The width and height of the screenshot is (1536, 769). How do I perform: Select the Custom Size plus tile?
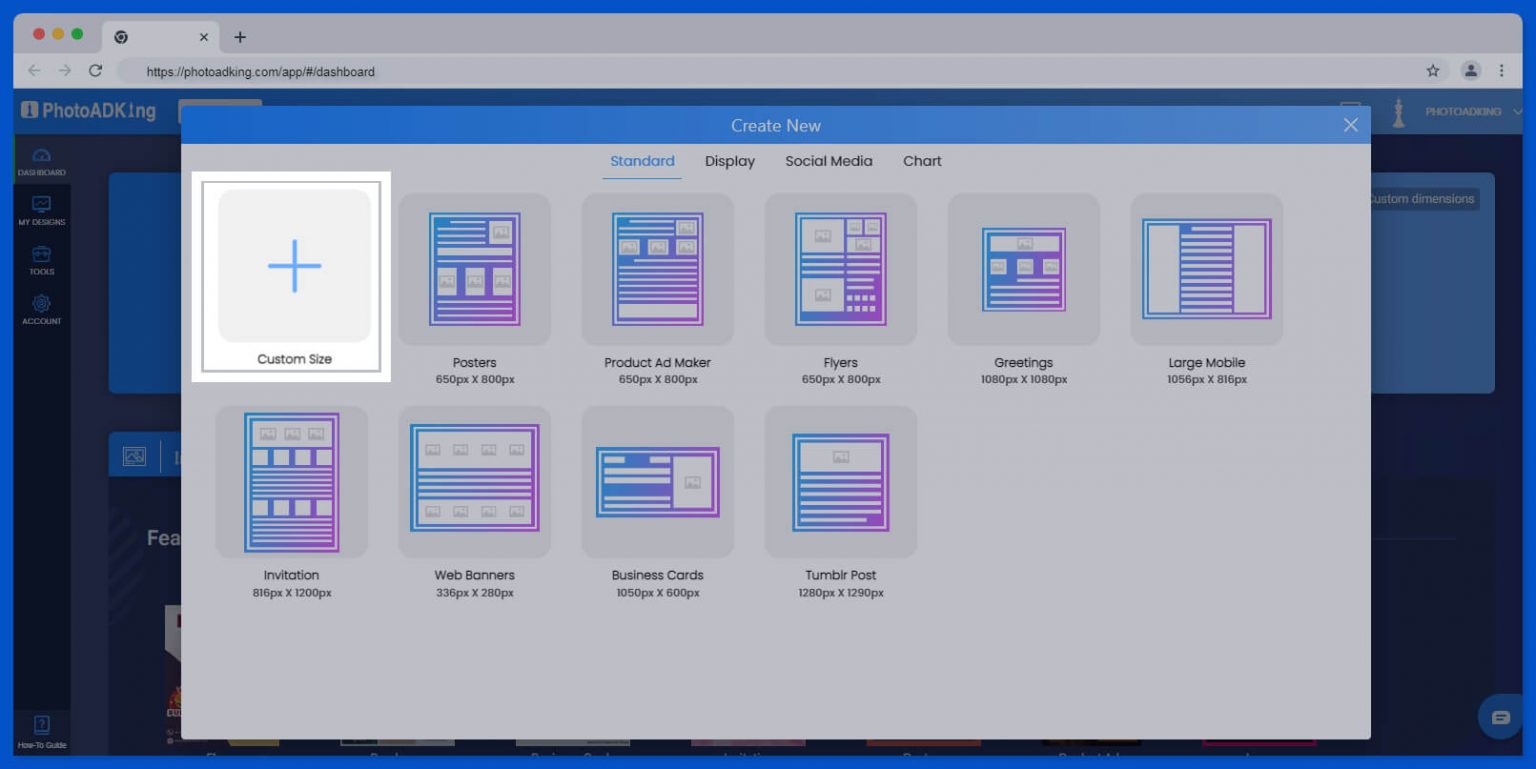coord(294,266)
